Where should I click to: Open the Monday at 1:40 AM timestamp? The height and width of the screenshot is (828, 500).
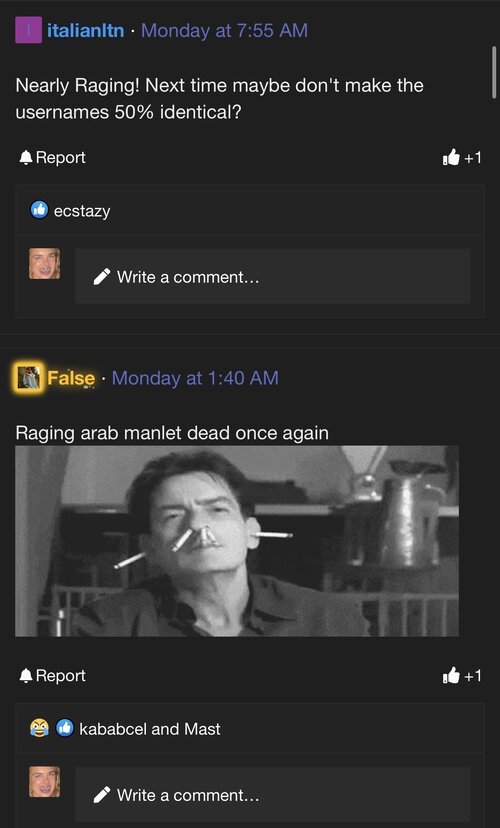[195, 378]
